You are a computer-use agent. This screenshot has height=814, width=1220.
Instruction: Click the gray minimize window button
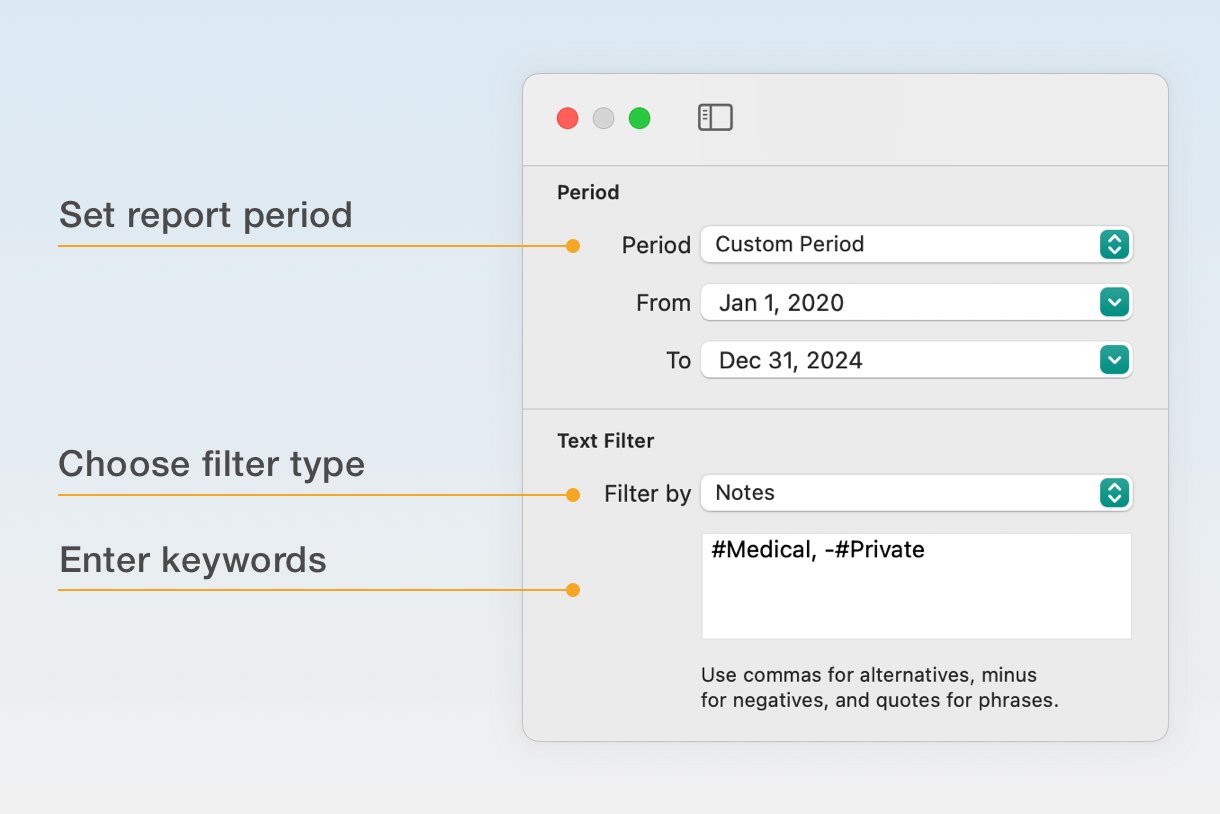pos(604,118)
